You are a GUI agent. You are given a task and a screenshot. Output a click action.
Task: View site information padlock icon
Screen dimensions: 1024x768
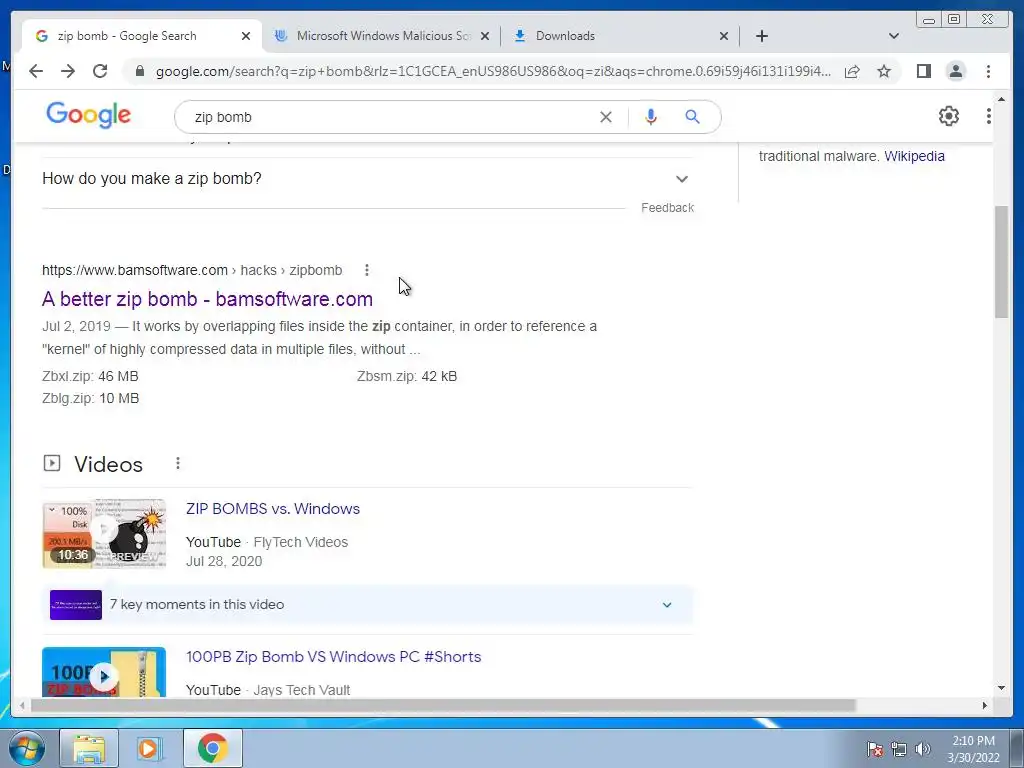(x=140, y=71)
